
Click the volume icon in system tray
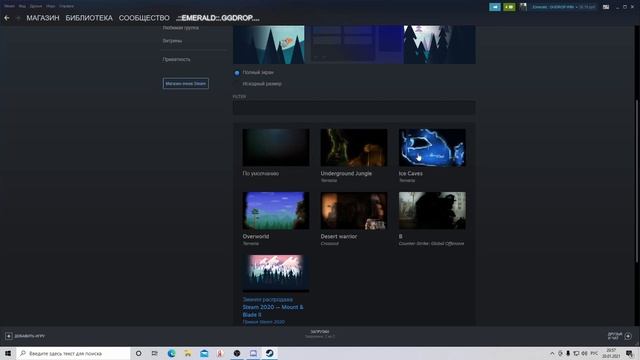[x=584, y=353]
